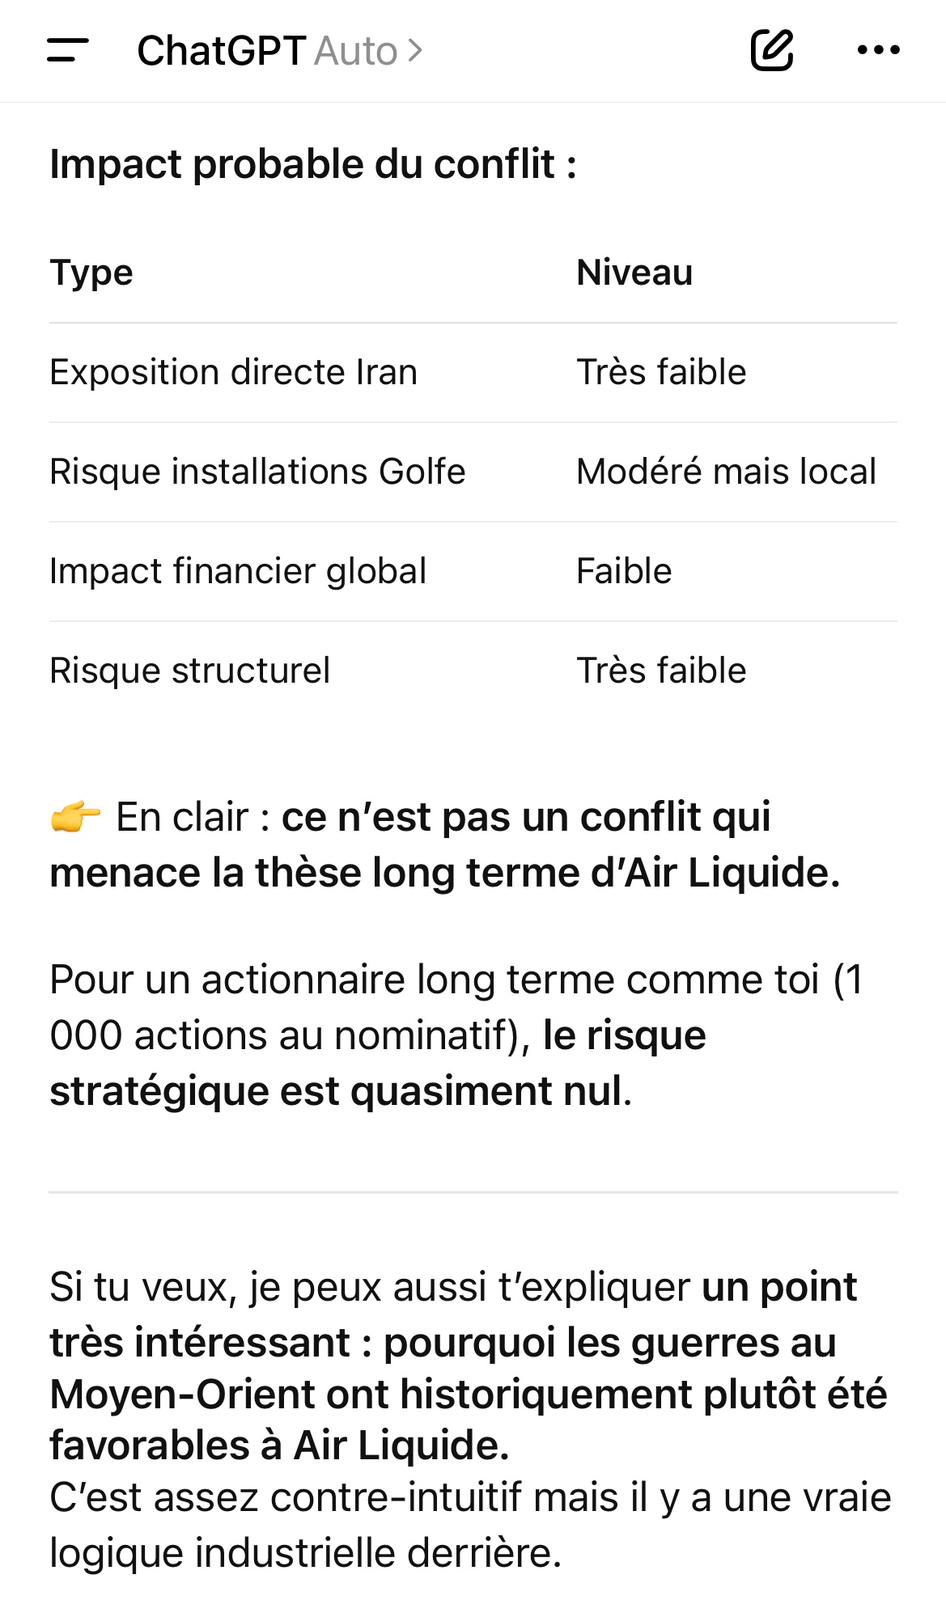946x1600 pixels.
Task: Click the "Impact financier global" cell
Action: 238,571
